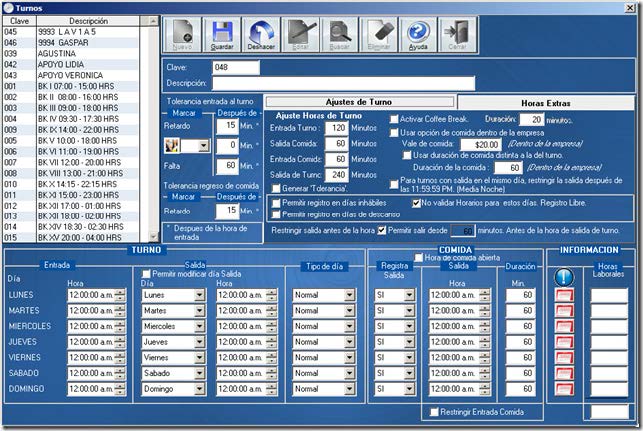Open Ayuda help icon
Viewport: 643px width, 431px height.
point(418,37)
